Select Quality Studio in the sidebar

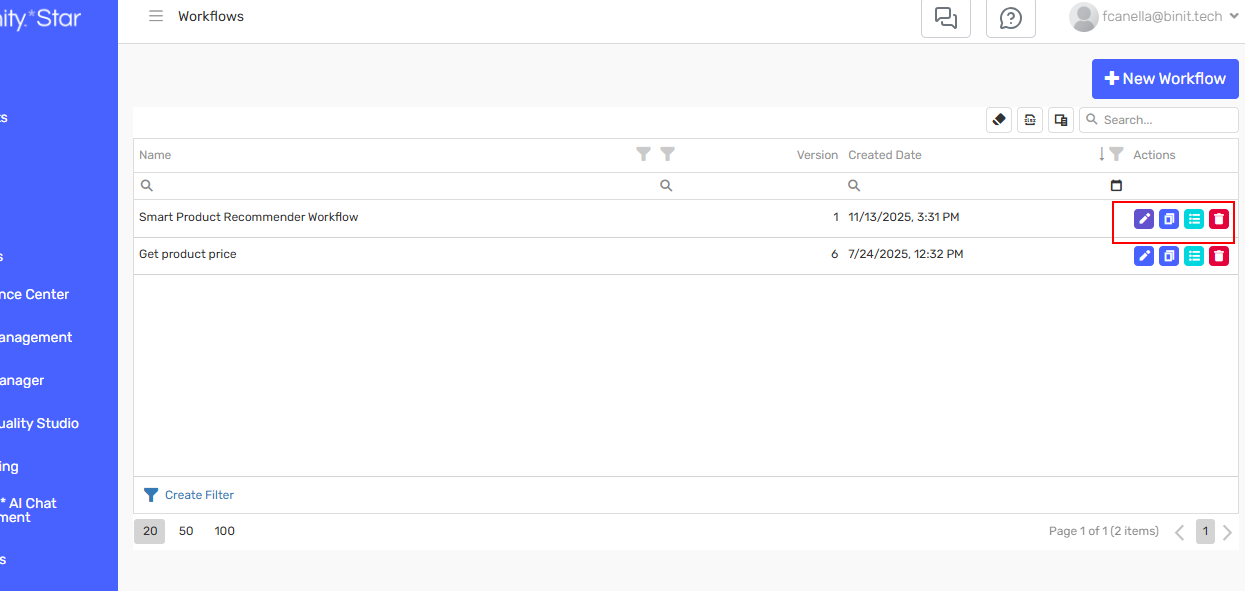coord(40,423)
